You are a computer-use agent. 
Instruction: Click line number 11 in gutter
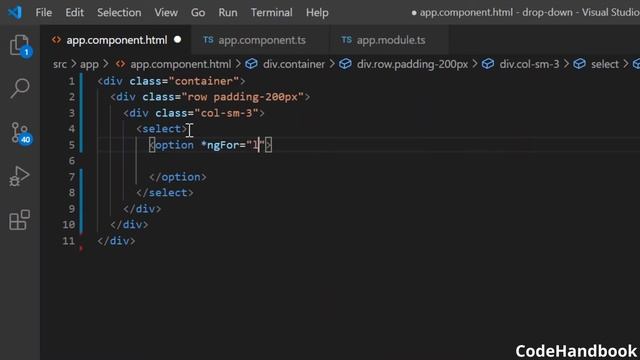pyautogui.click(x=69, y=241)
